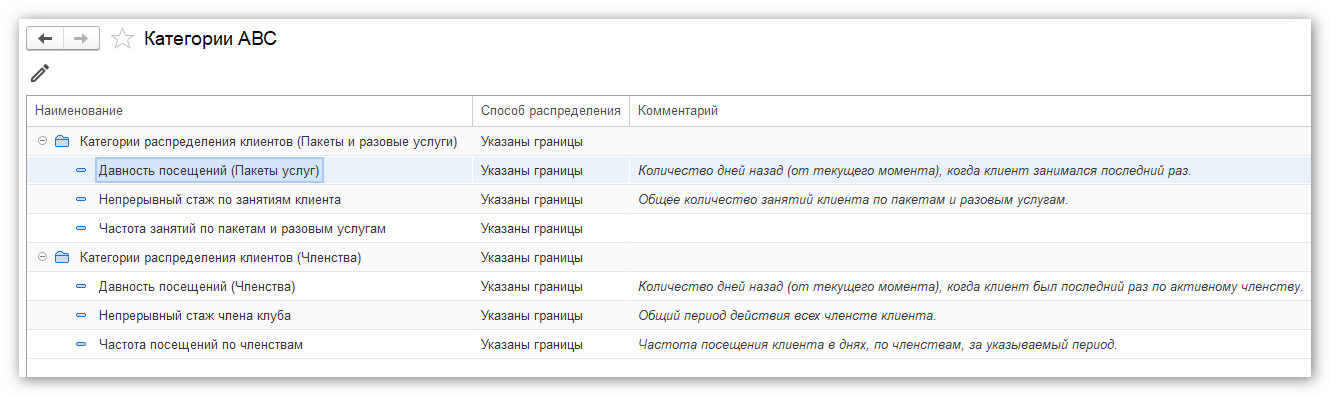Select row Давность посещений (Пакеты услуг)
1331x397 pixels.
[x=669, y=171]
